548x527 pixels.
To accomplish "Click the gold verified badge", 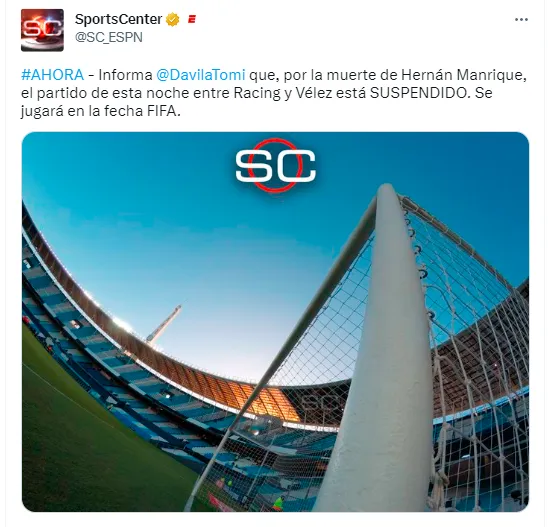I will [173, 20].
